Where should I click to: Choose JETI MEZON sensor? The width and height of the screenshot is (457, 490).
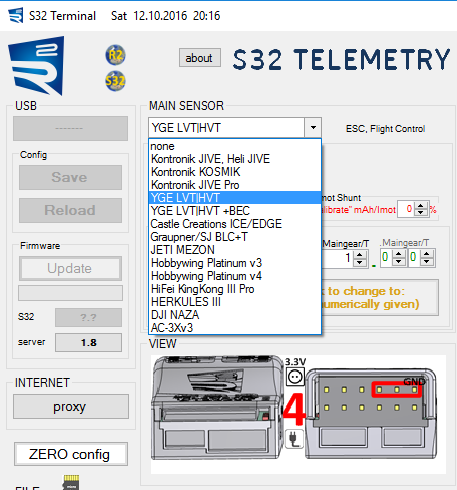[x=235, y=250]
